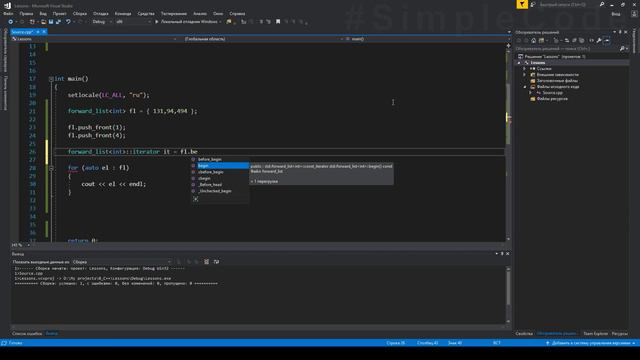Pin the Source.cpp tab

click(x=38, y=32)
